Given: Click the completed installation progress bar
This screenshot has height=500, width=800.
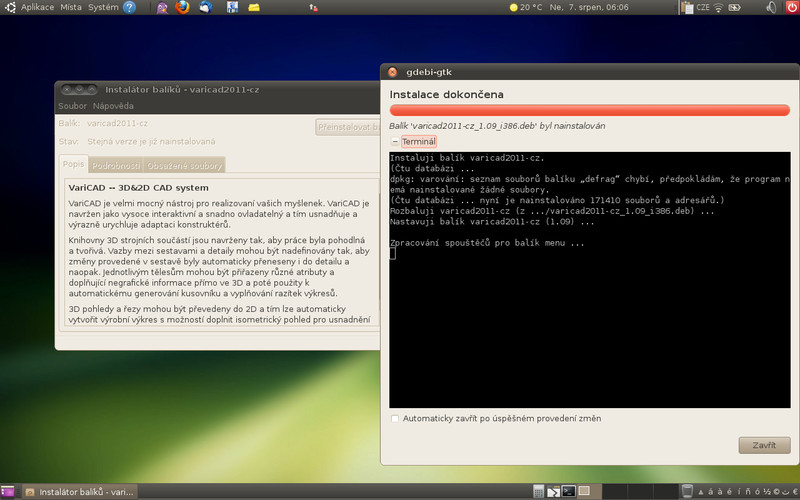Looking at the screenshot, I should click(x=589, y=110).
